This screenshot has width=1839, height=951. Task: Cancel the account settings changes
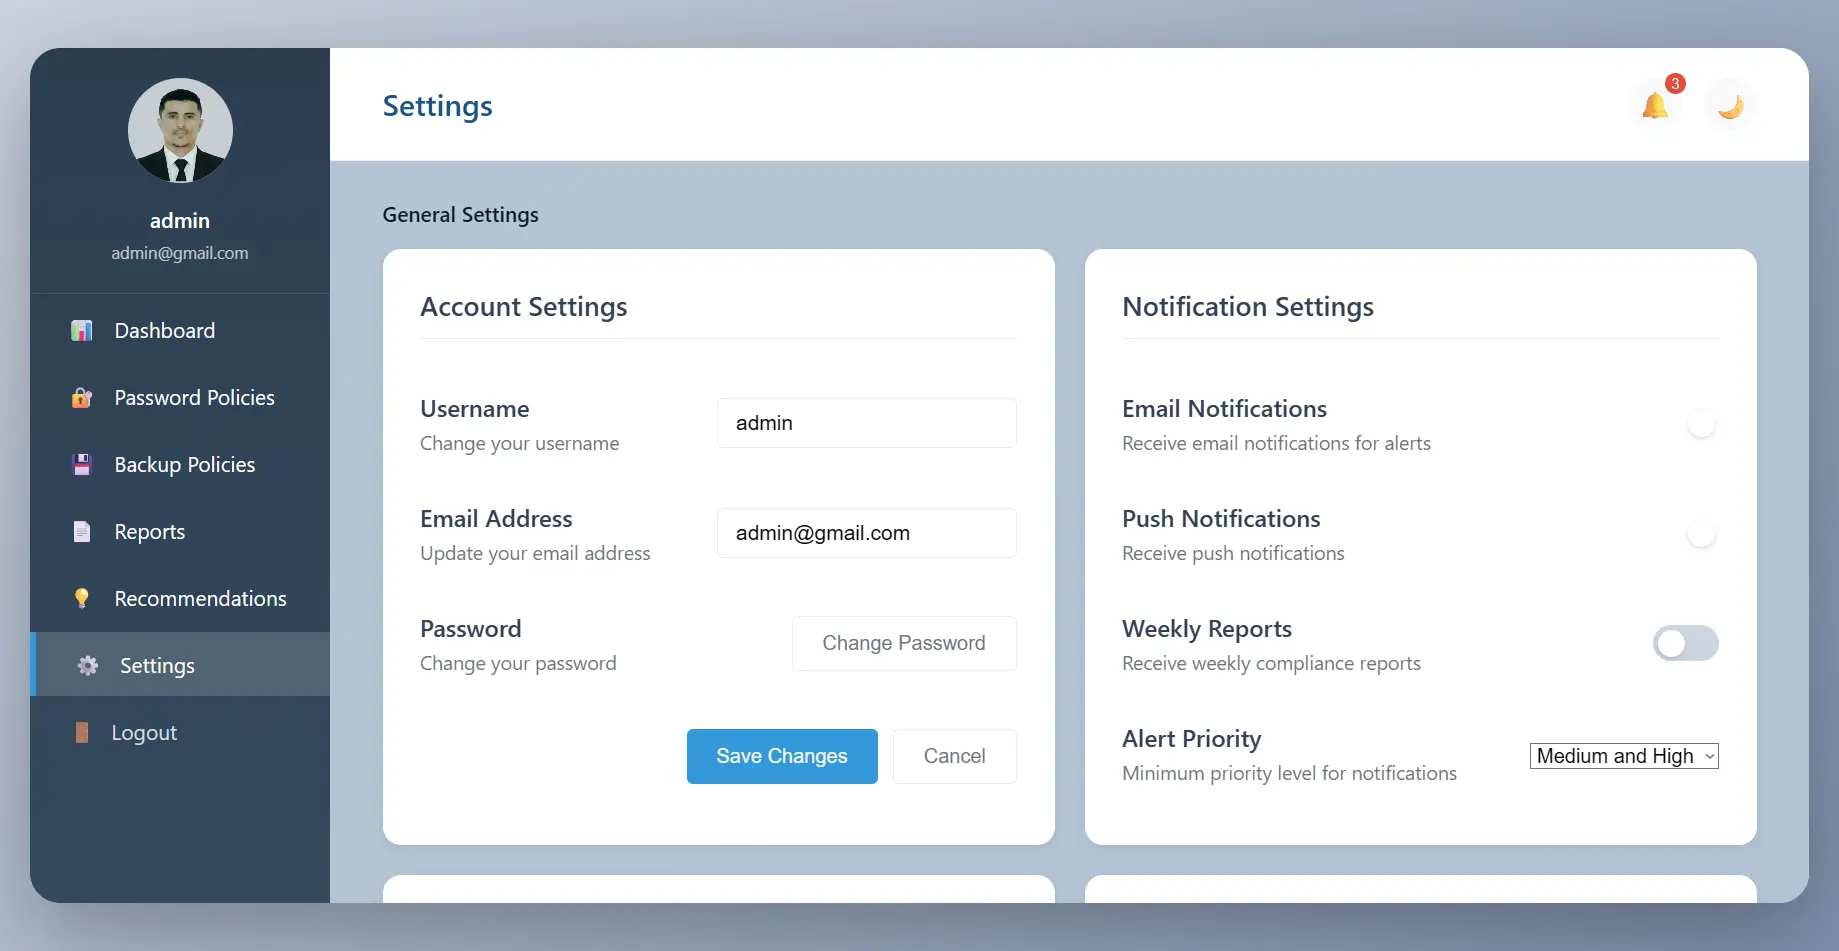click(954, 756)
